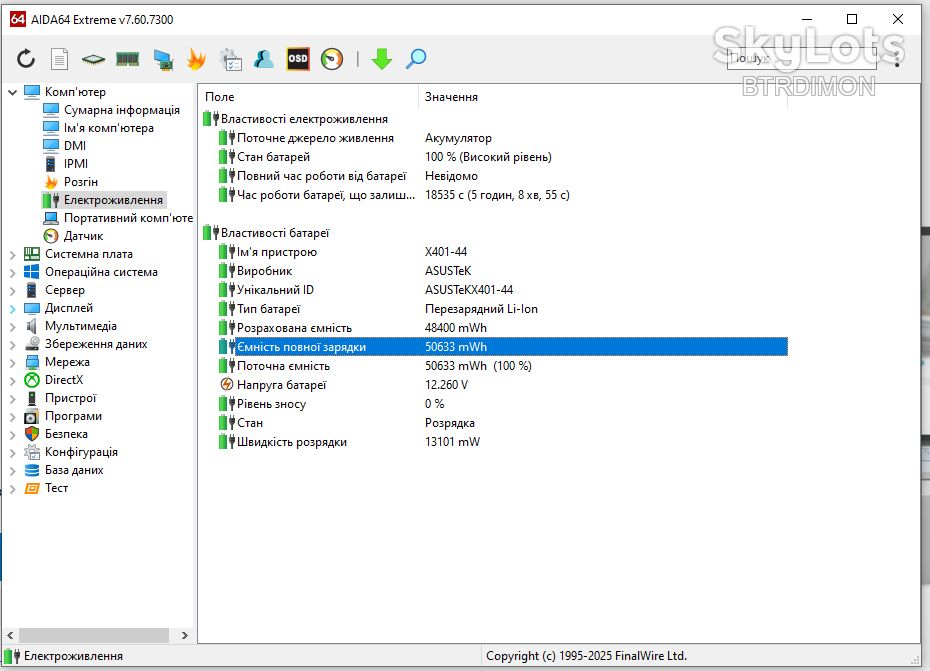Viewport: 930px width, 671px height.
Task: Click the right scroll arrow of tree panel
Action: click(x=184, y=635)
